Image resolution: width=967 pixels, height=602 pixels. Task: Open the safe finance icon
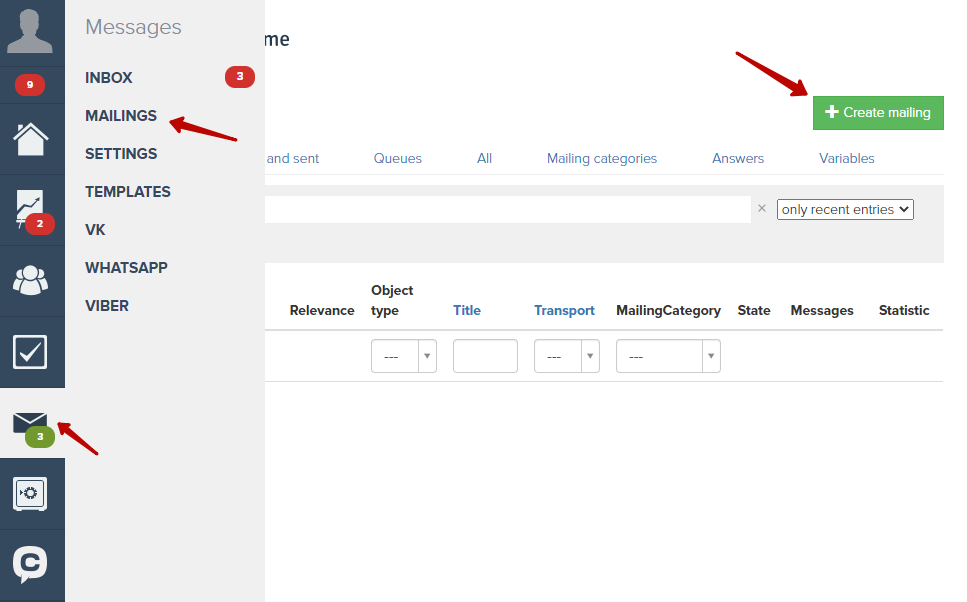[30, 494]
